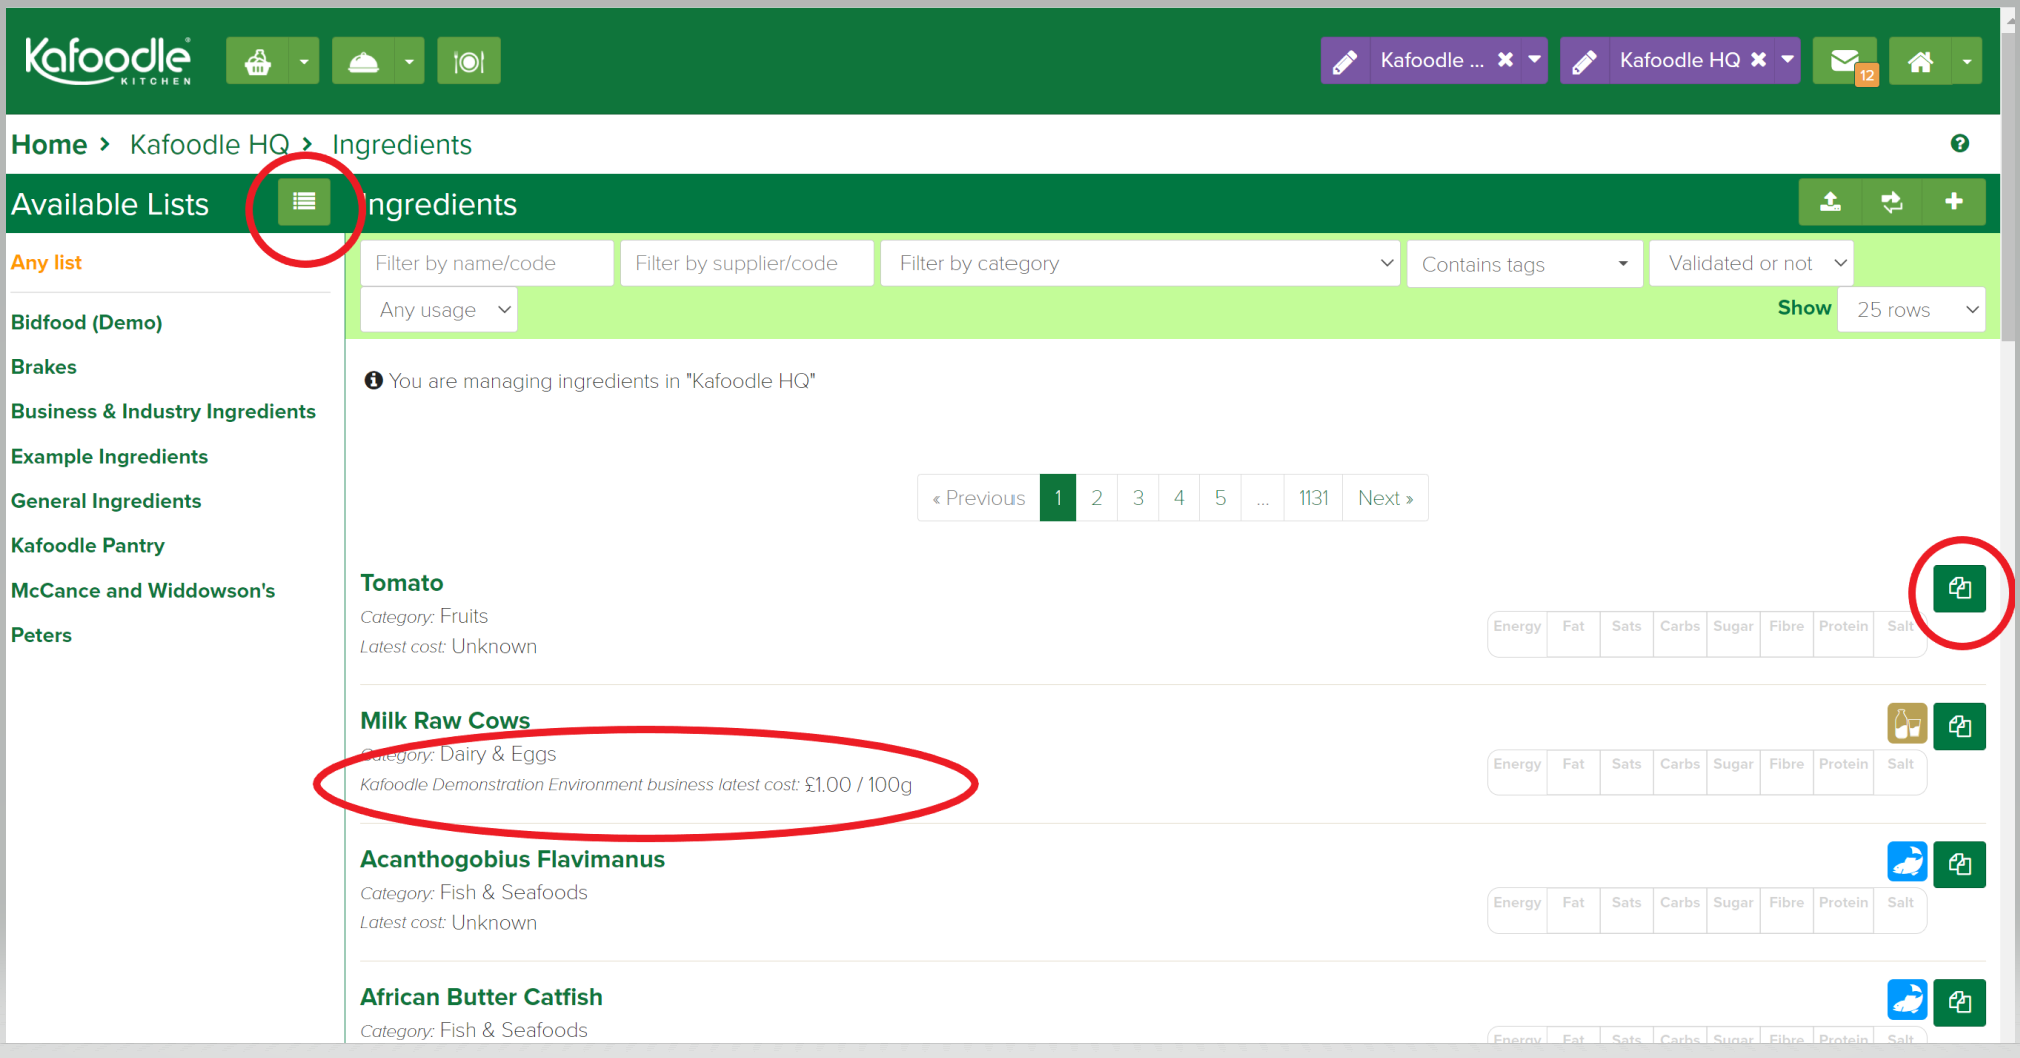2020x1058 pixels.
Task: Select the Kafoodle Pantry list
Action: coord(88,545)
